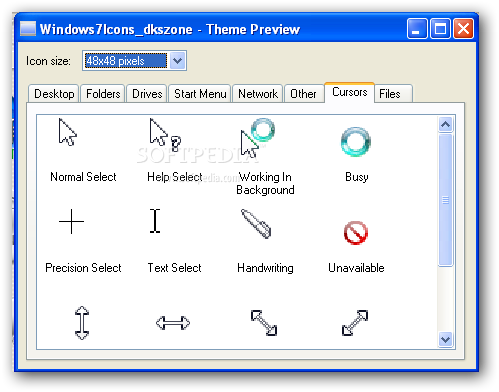Open the Start Menu tab
499x392 pixels.
(x=200, y=94)
